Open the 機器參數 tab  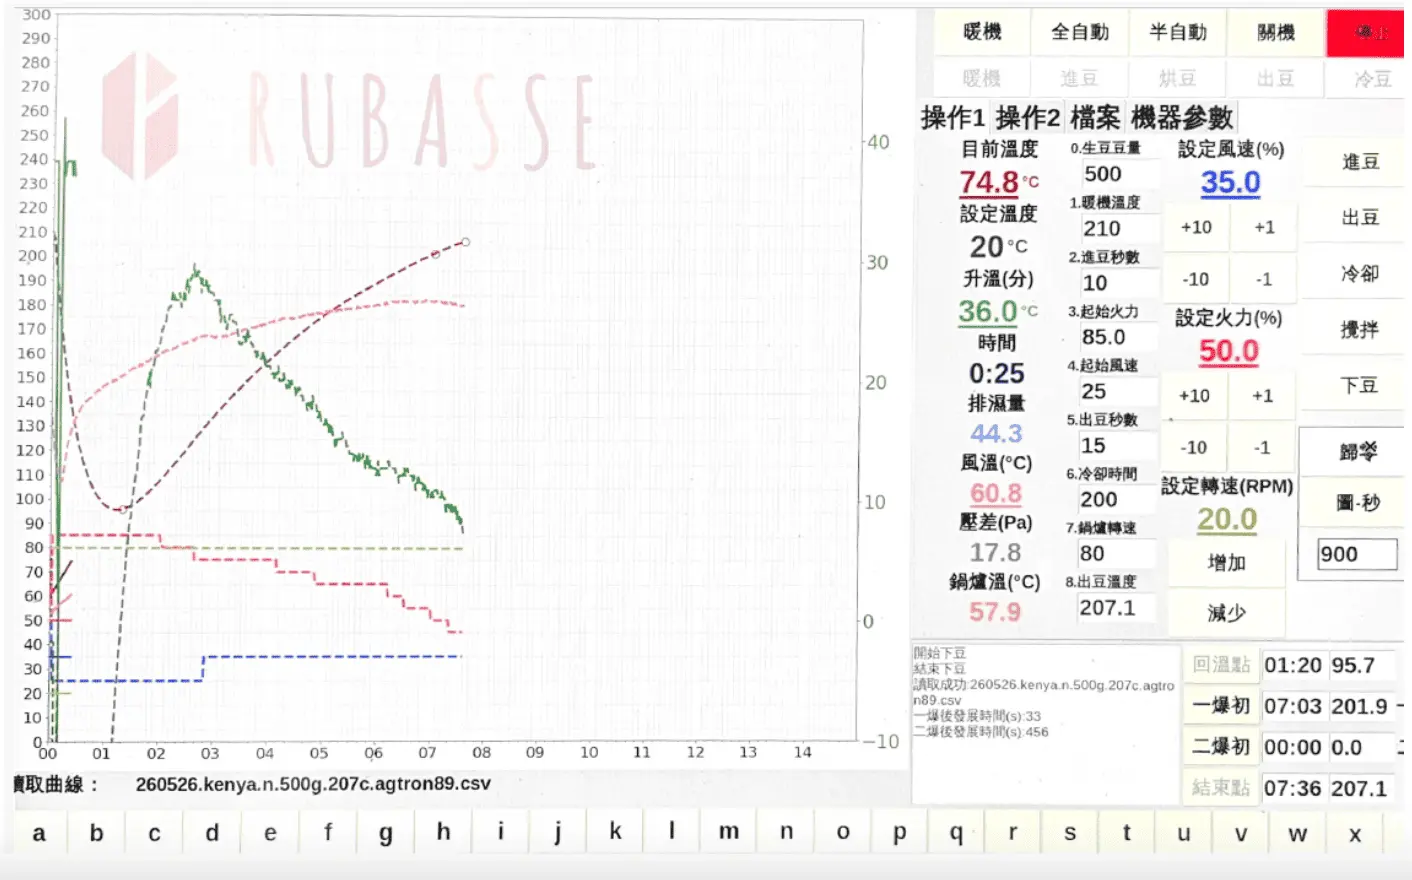[1182, 118]
